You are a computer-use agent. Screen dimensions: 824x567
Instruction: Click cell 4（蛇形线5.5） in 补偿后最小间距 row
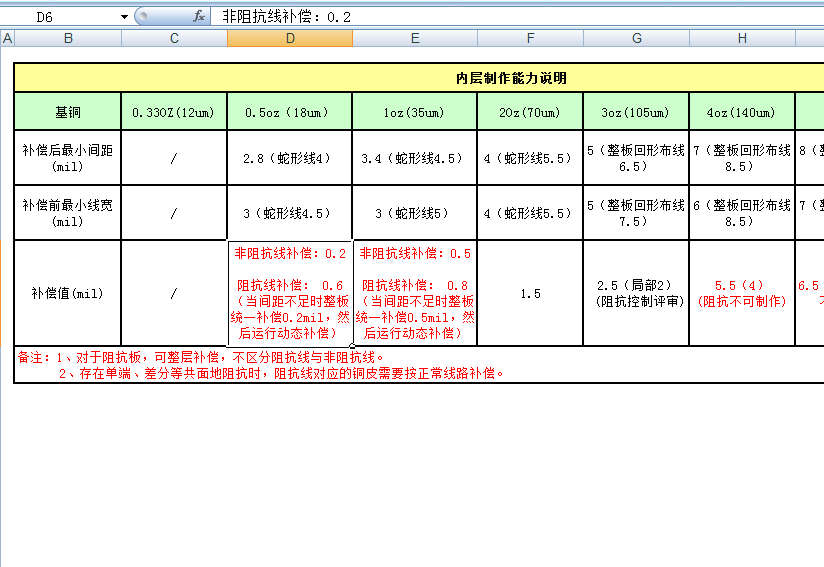click(x=530, y=158)
